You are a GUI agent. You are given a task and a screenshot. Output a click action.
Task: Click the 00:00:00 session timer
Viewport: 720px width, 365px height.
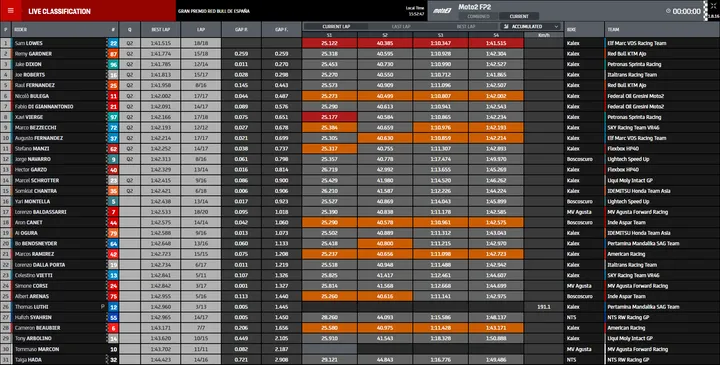tap(686, 11)
